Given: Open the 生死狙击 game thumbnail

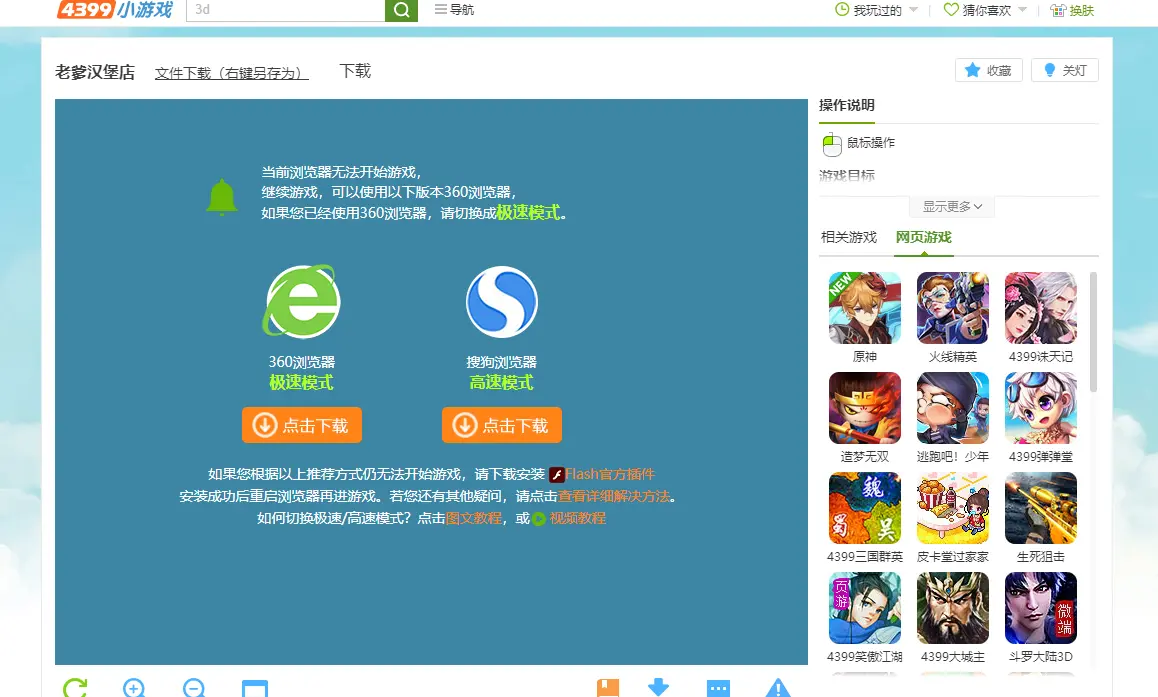Looking at the screenshot, I should (1041, 508).
